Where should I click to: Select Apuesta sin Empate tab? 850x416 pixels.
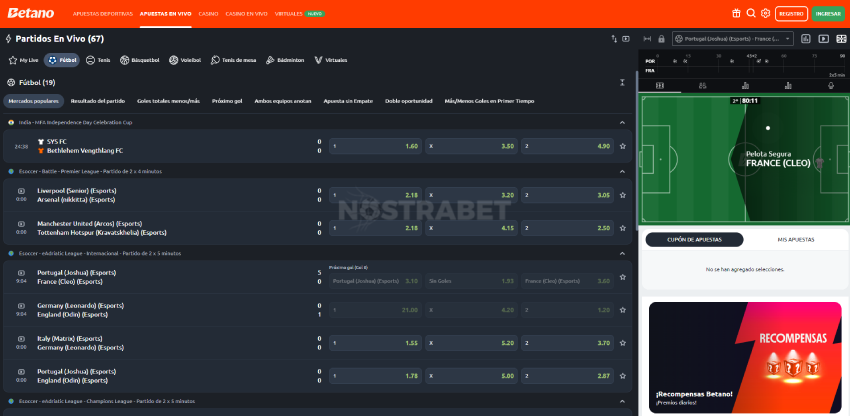point(348,101)
